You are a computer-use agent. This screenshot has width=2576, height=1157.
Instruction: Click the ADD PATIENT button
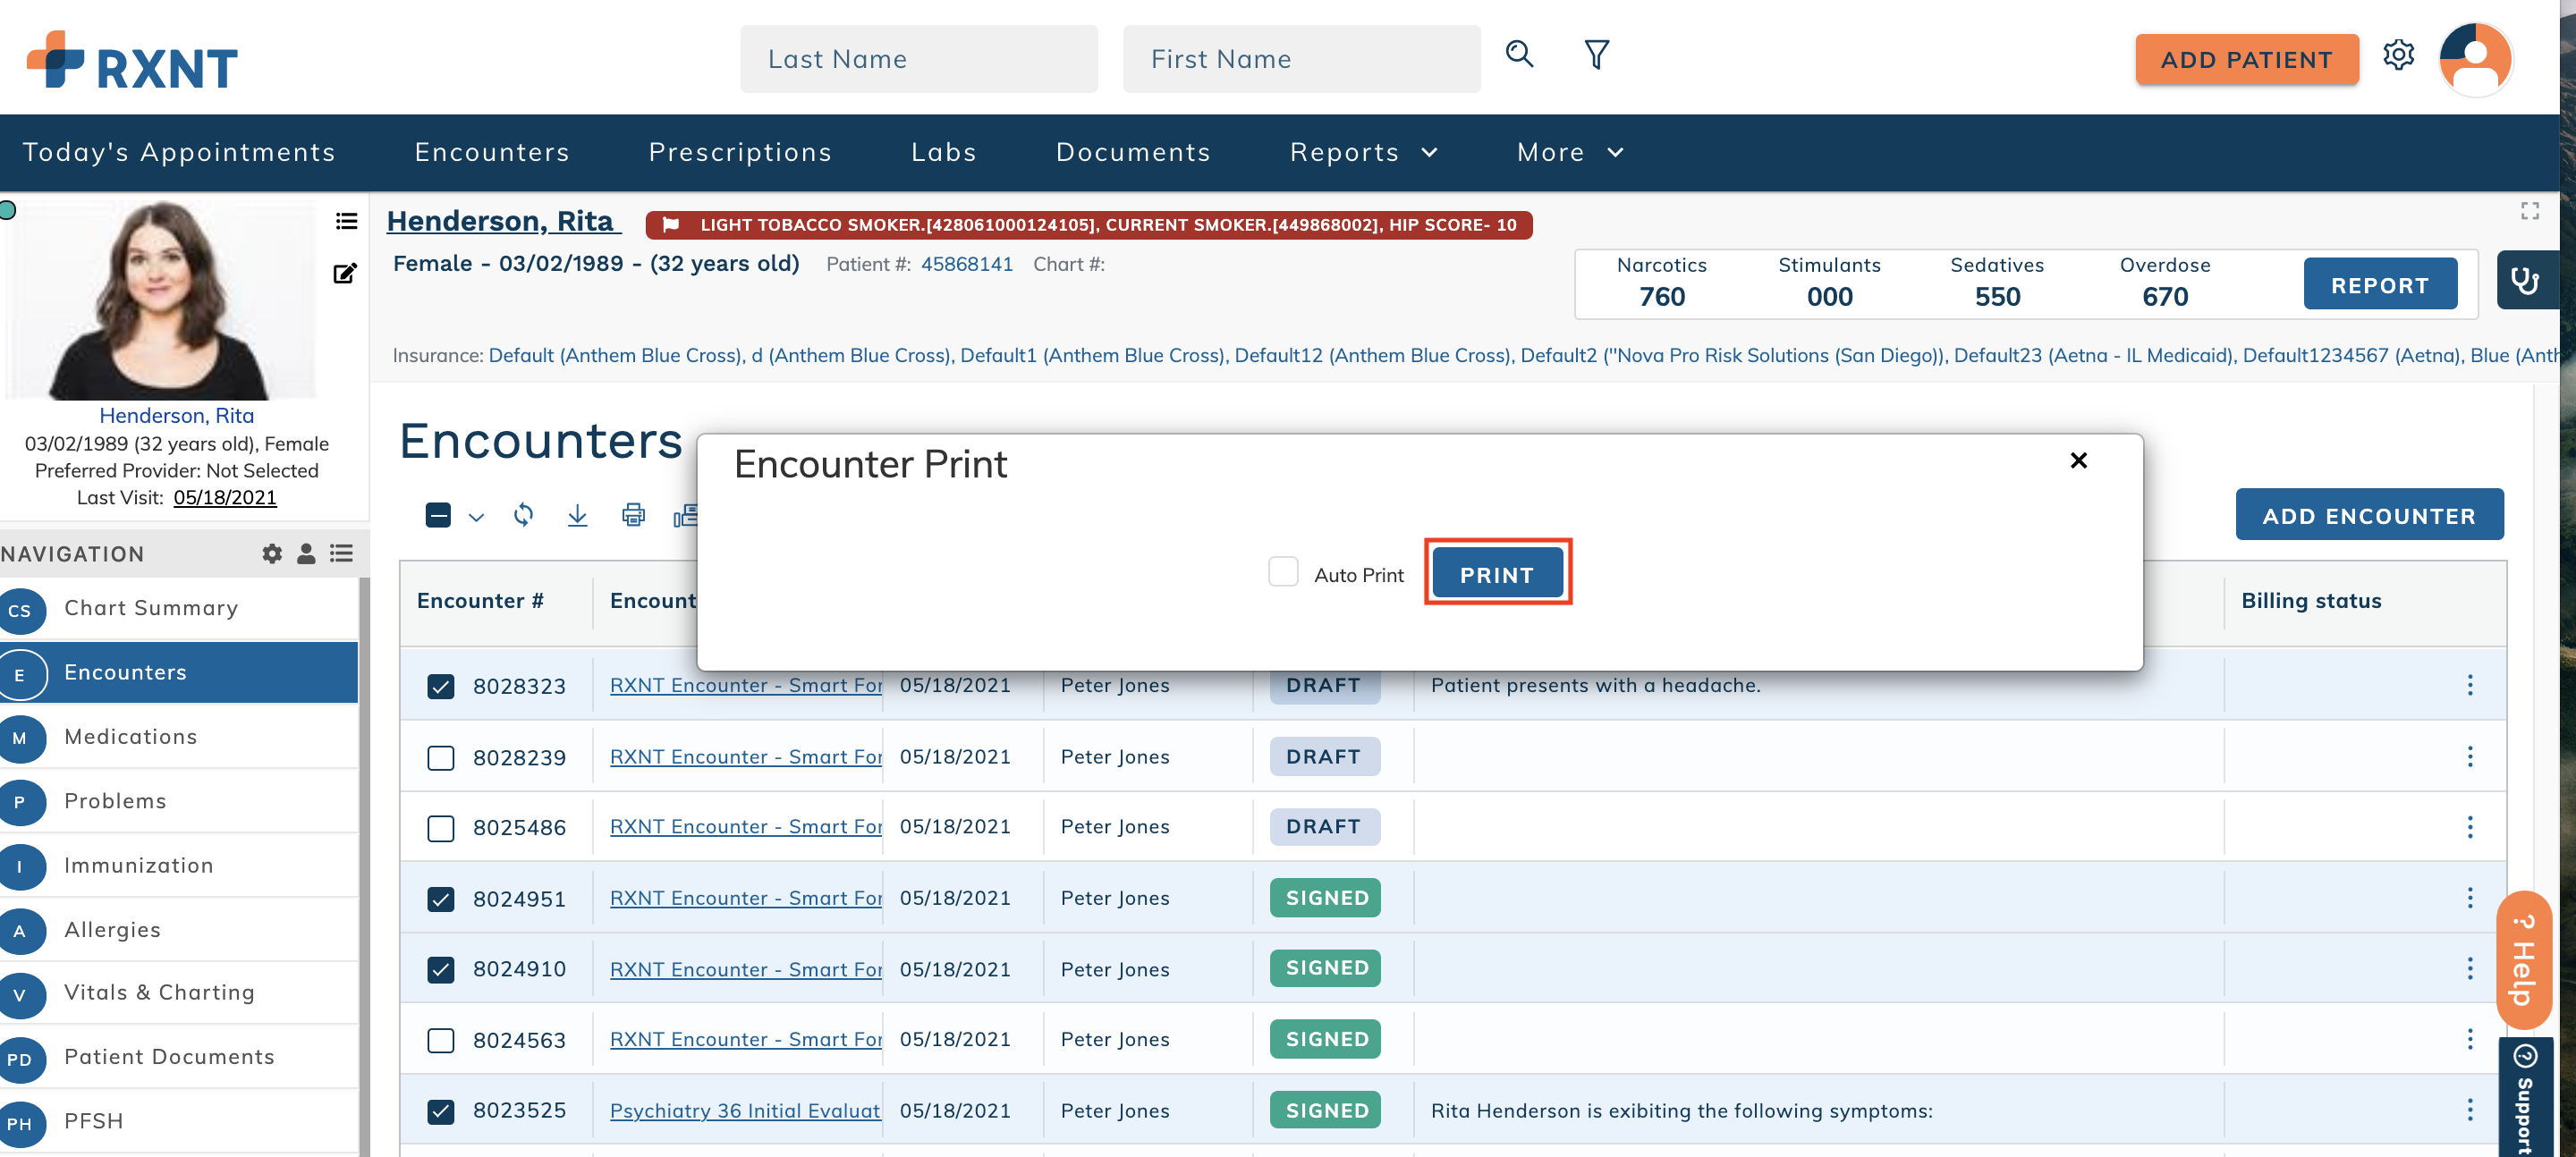tap(2246, 59)
